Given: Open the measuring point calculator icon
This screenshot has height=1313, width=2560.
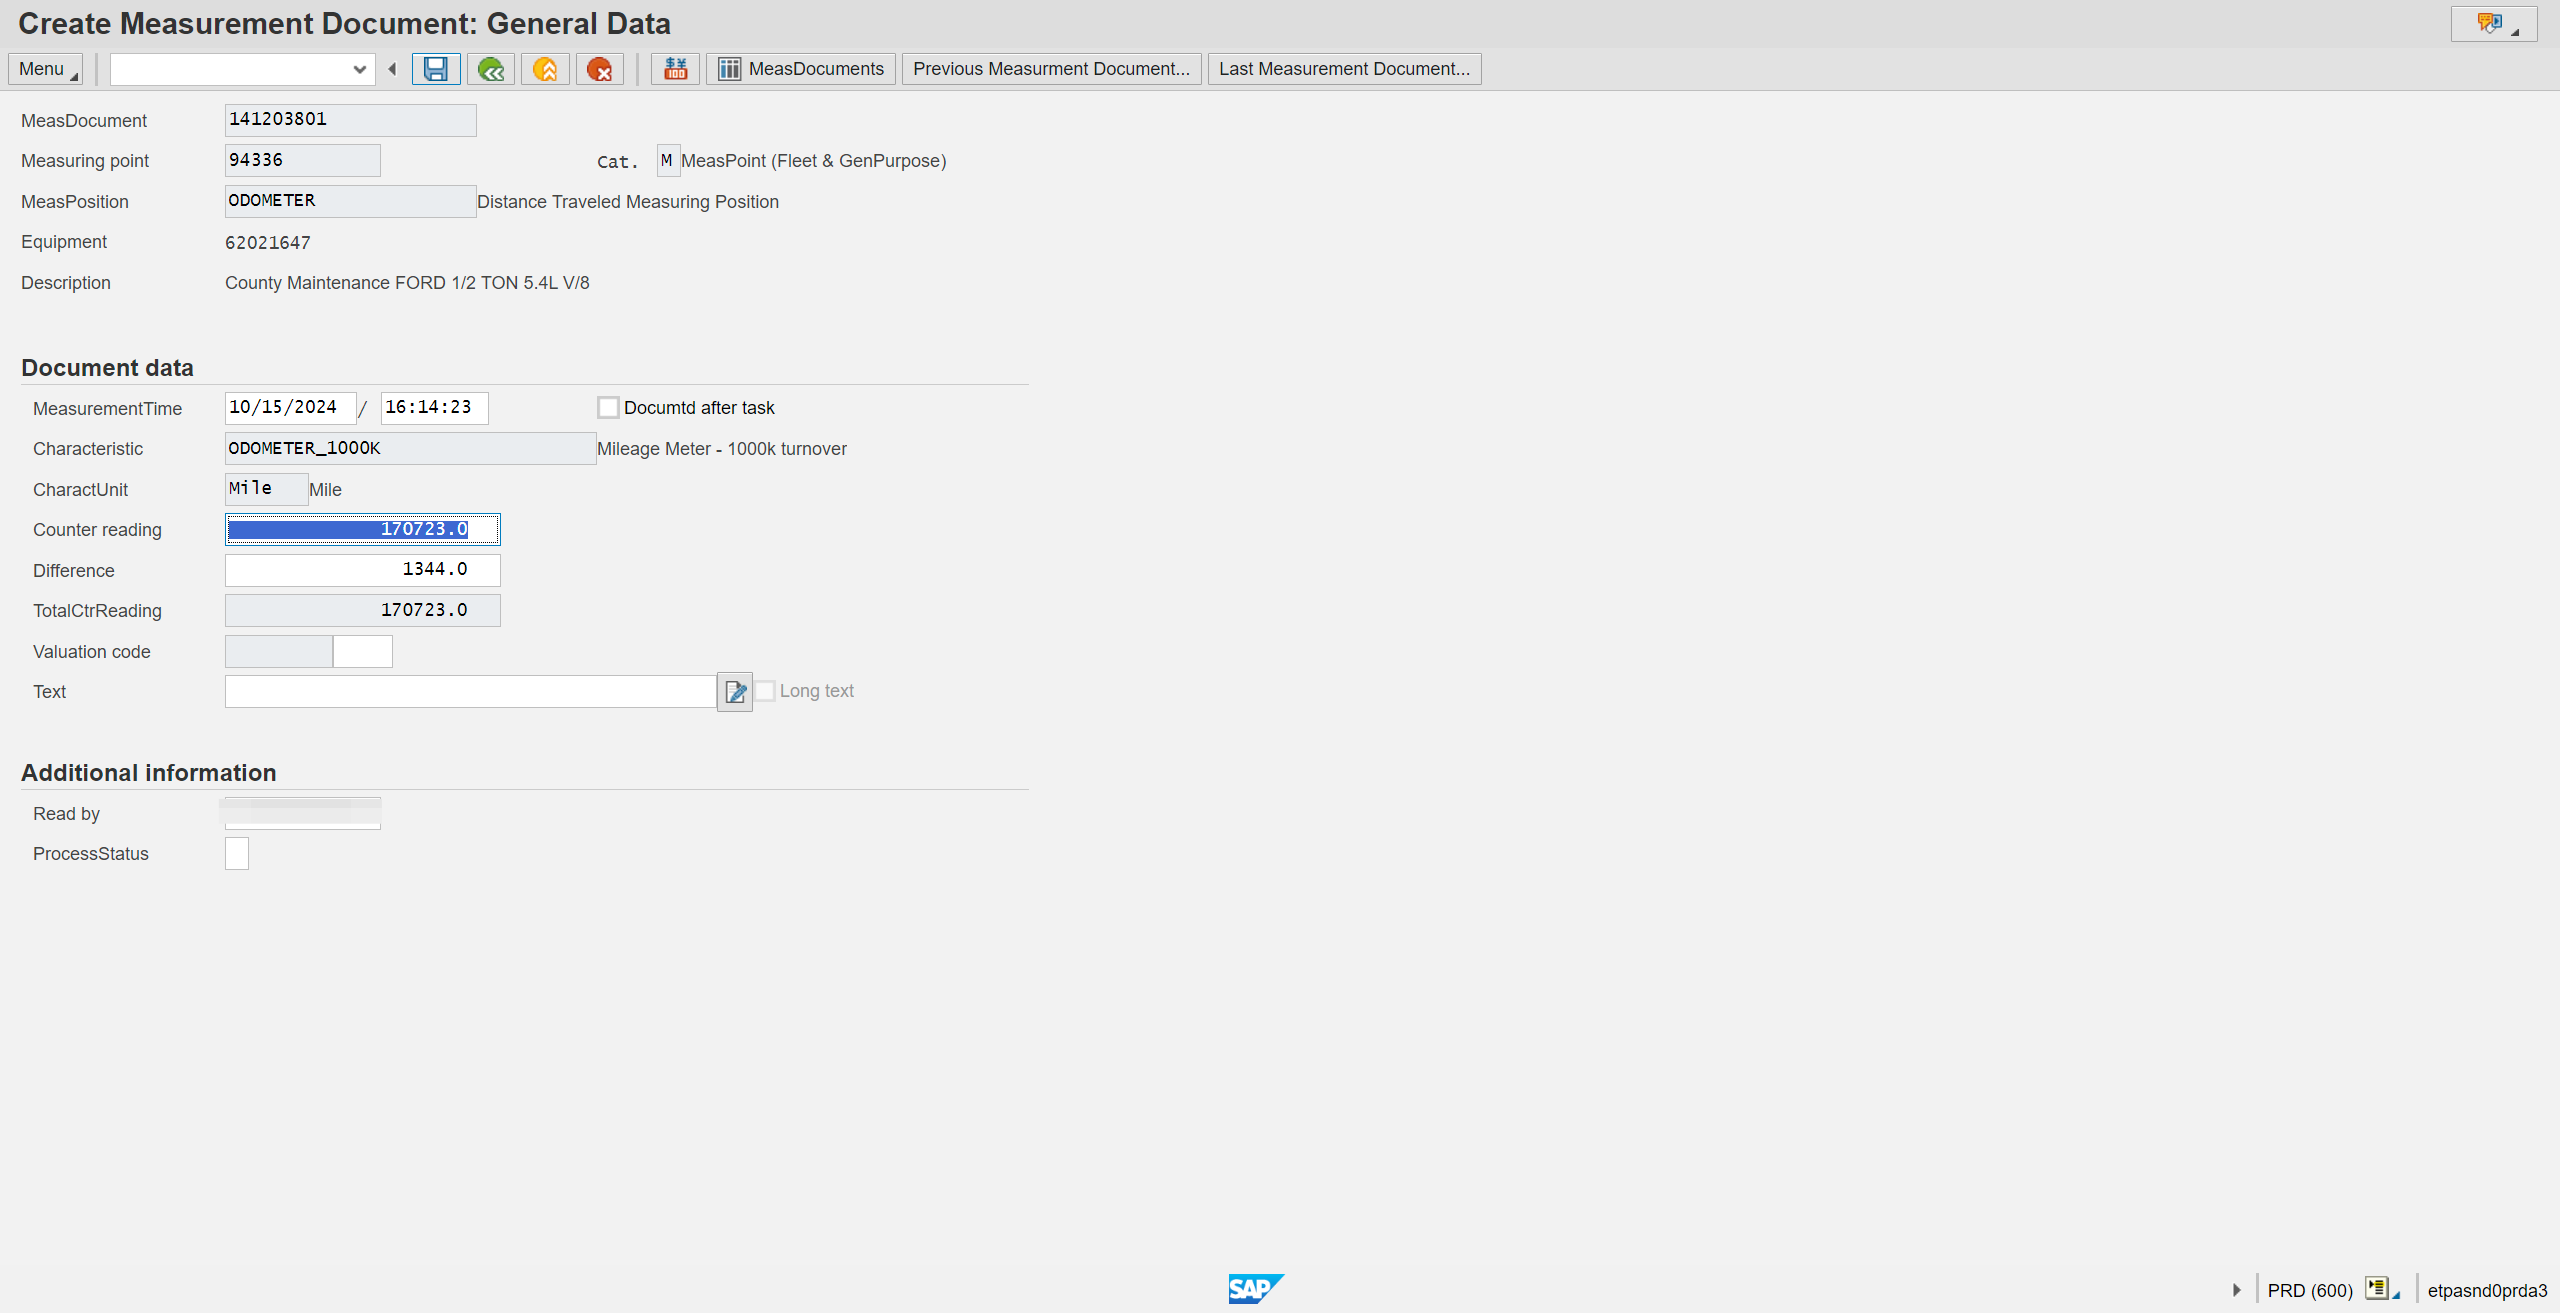Looking at the screenshot, I should click(676, 69).
